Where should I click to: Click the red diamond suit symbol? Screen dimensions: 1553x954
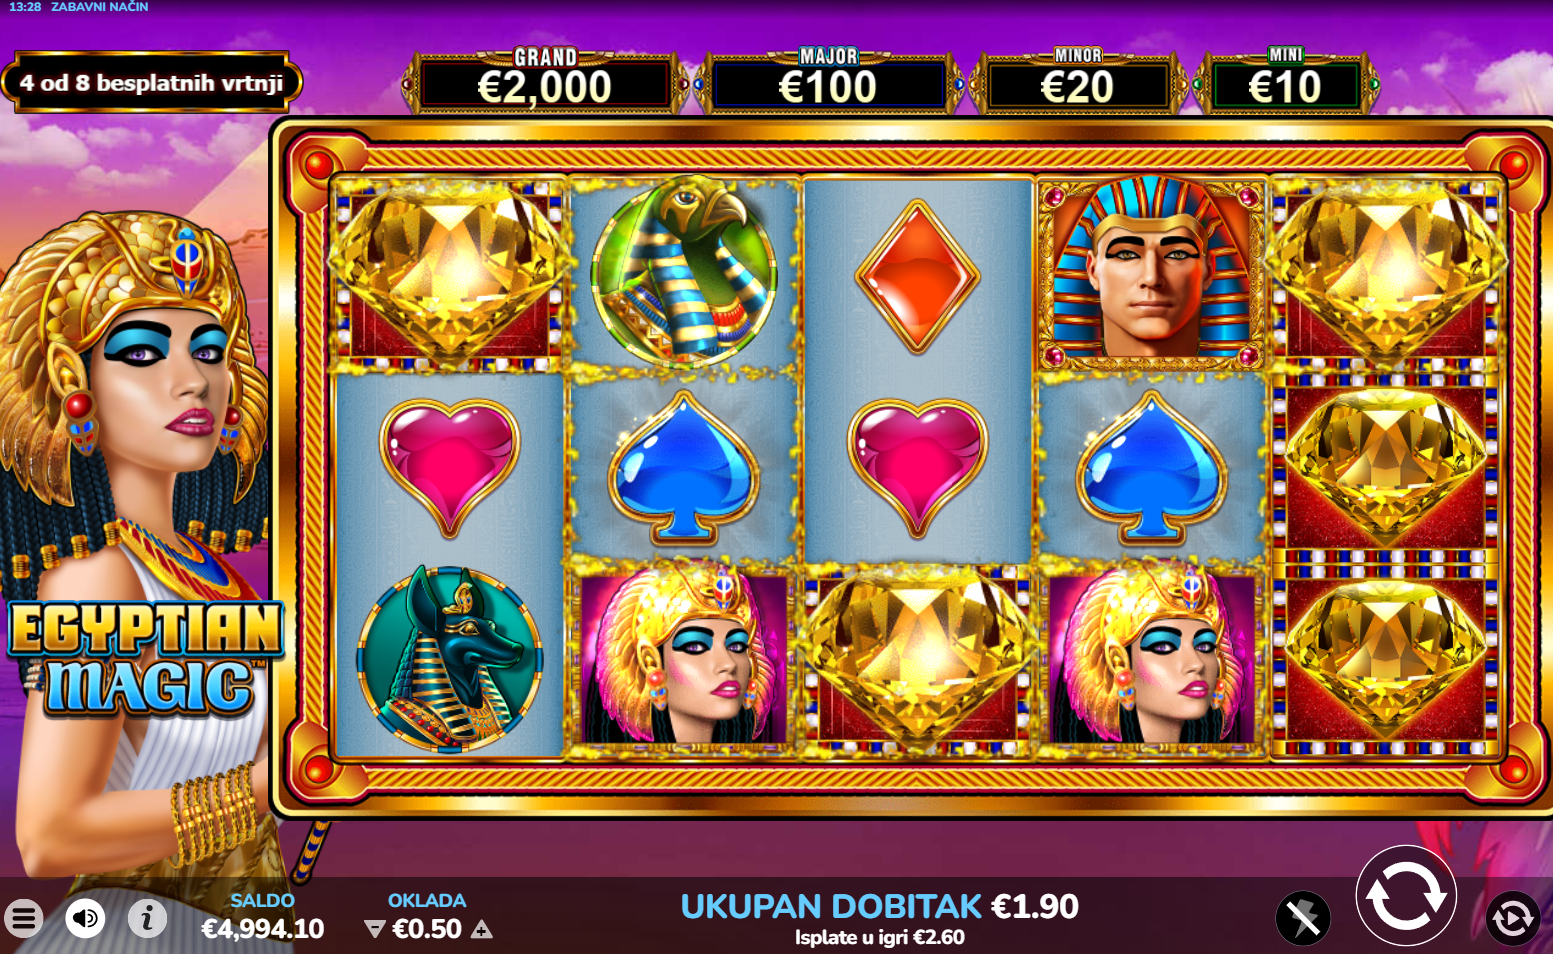[x=918, y=276]
